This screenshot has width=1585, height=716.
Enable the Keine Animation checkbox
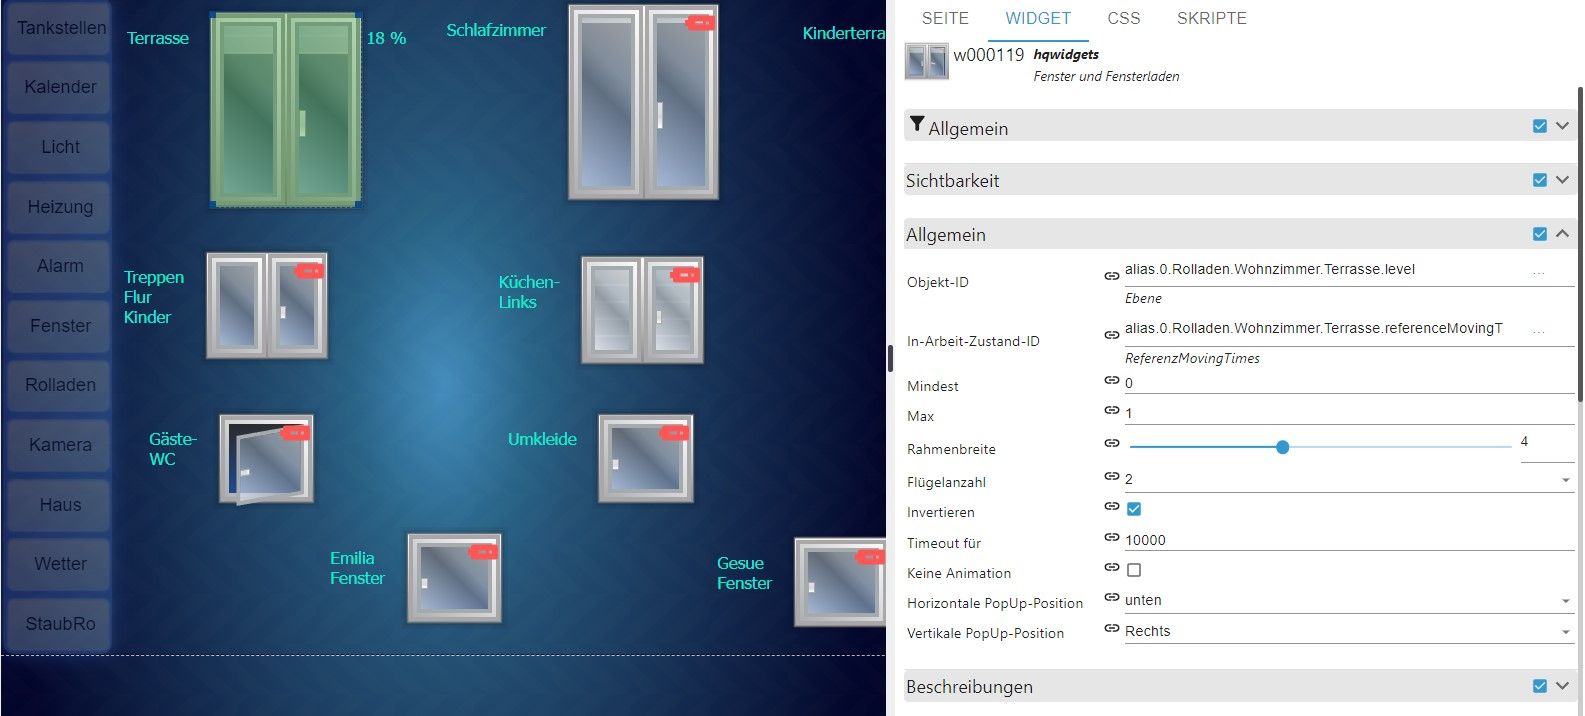(1134, 570)
